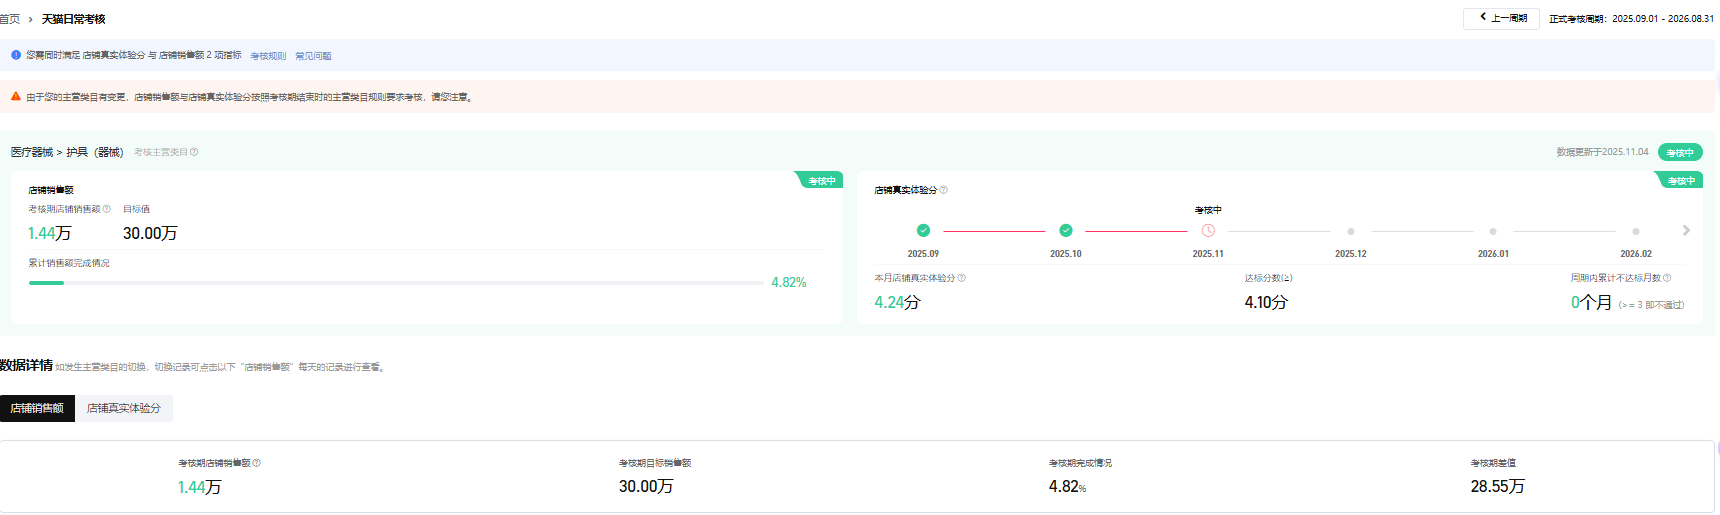Select the 2025.11 clock marker on timeline

pos(1208,231)
